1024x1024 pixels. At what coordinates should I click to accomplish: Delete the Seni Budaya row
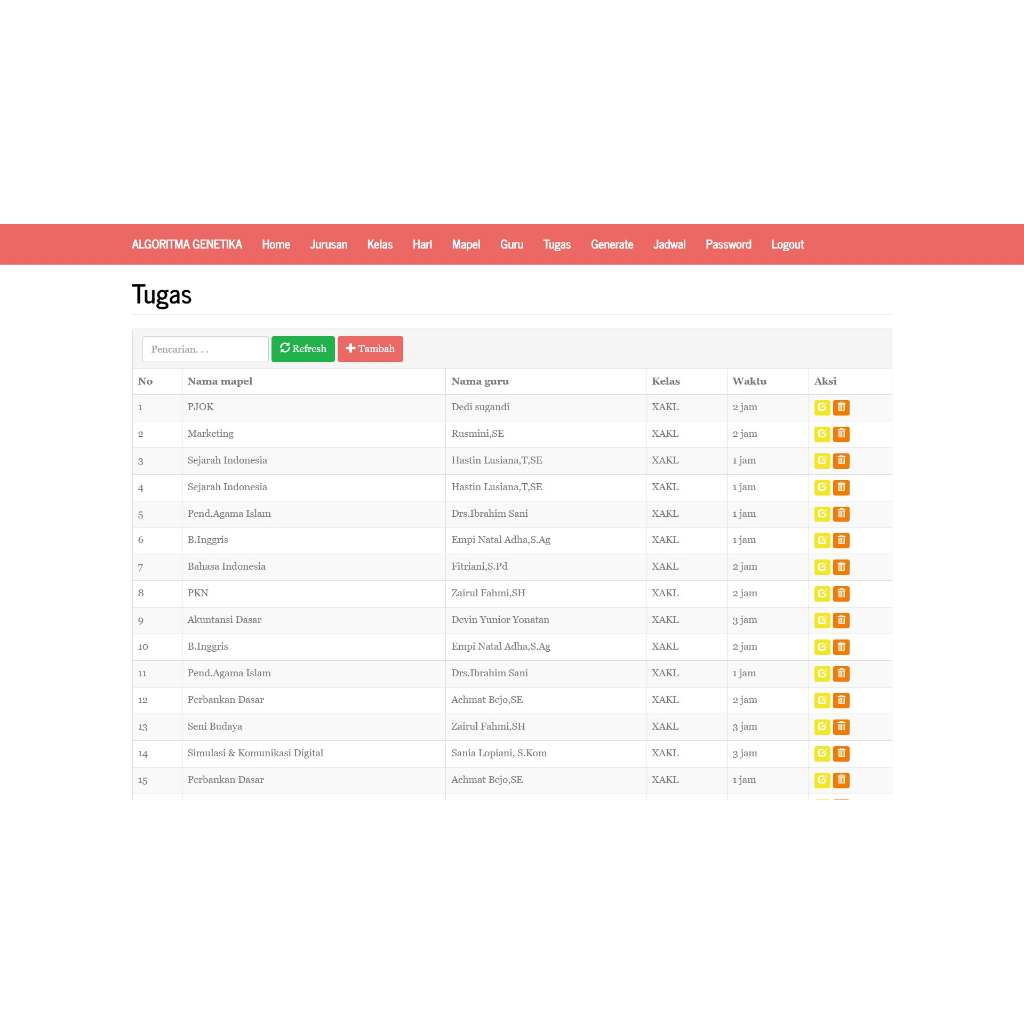coord(841,727)
